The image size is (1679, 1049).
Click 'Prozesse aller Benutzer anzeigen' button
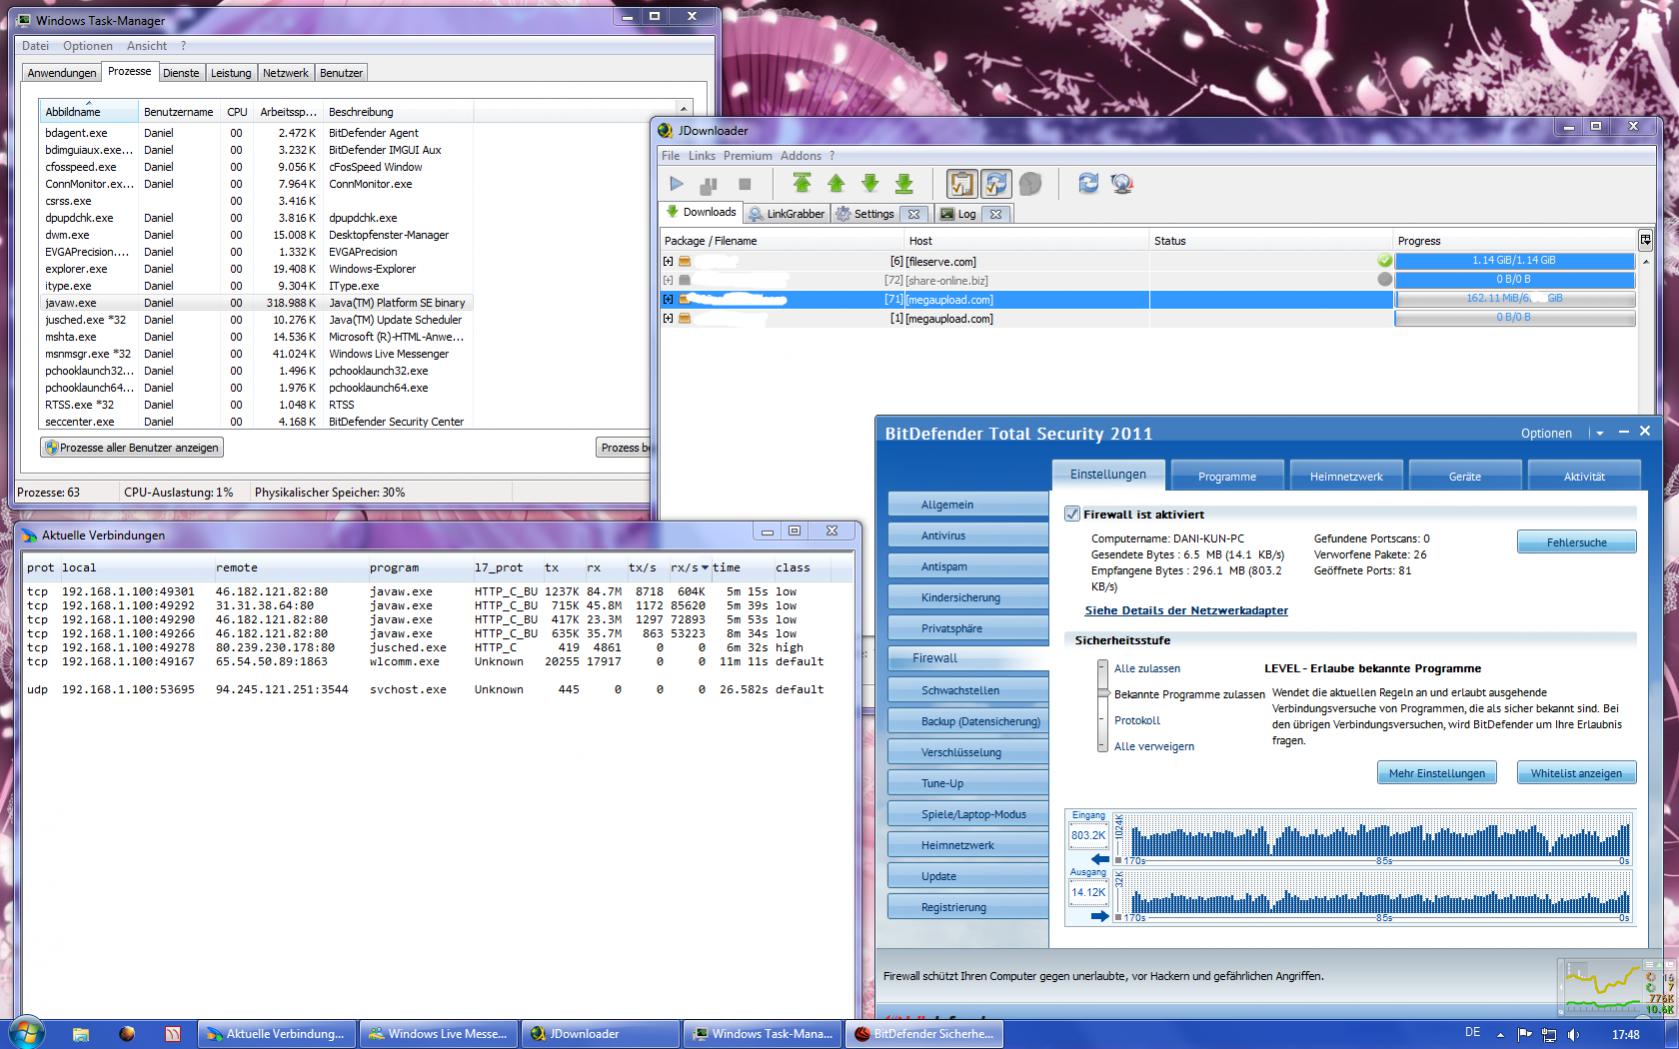pos(132,447)
